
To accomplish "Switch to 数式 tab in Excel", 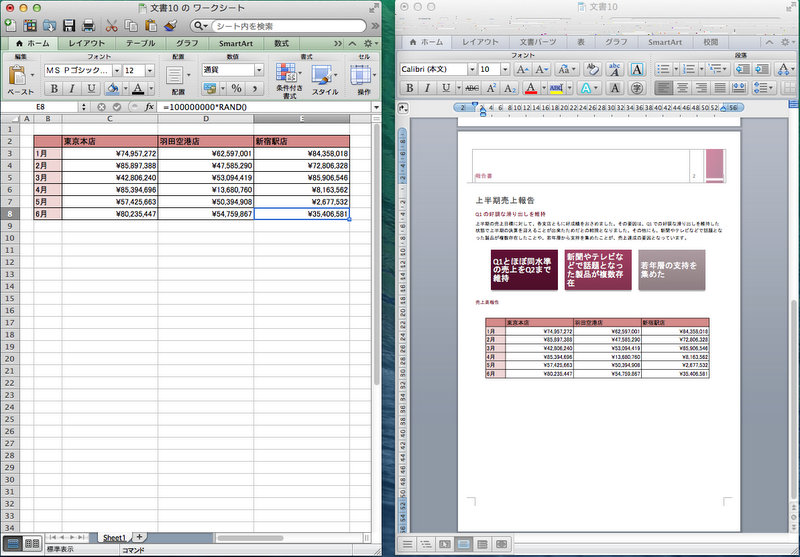I will pyautogui.click(x=281, y=43).
